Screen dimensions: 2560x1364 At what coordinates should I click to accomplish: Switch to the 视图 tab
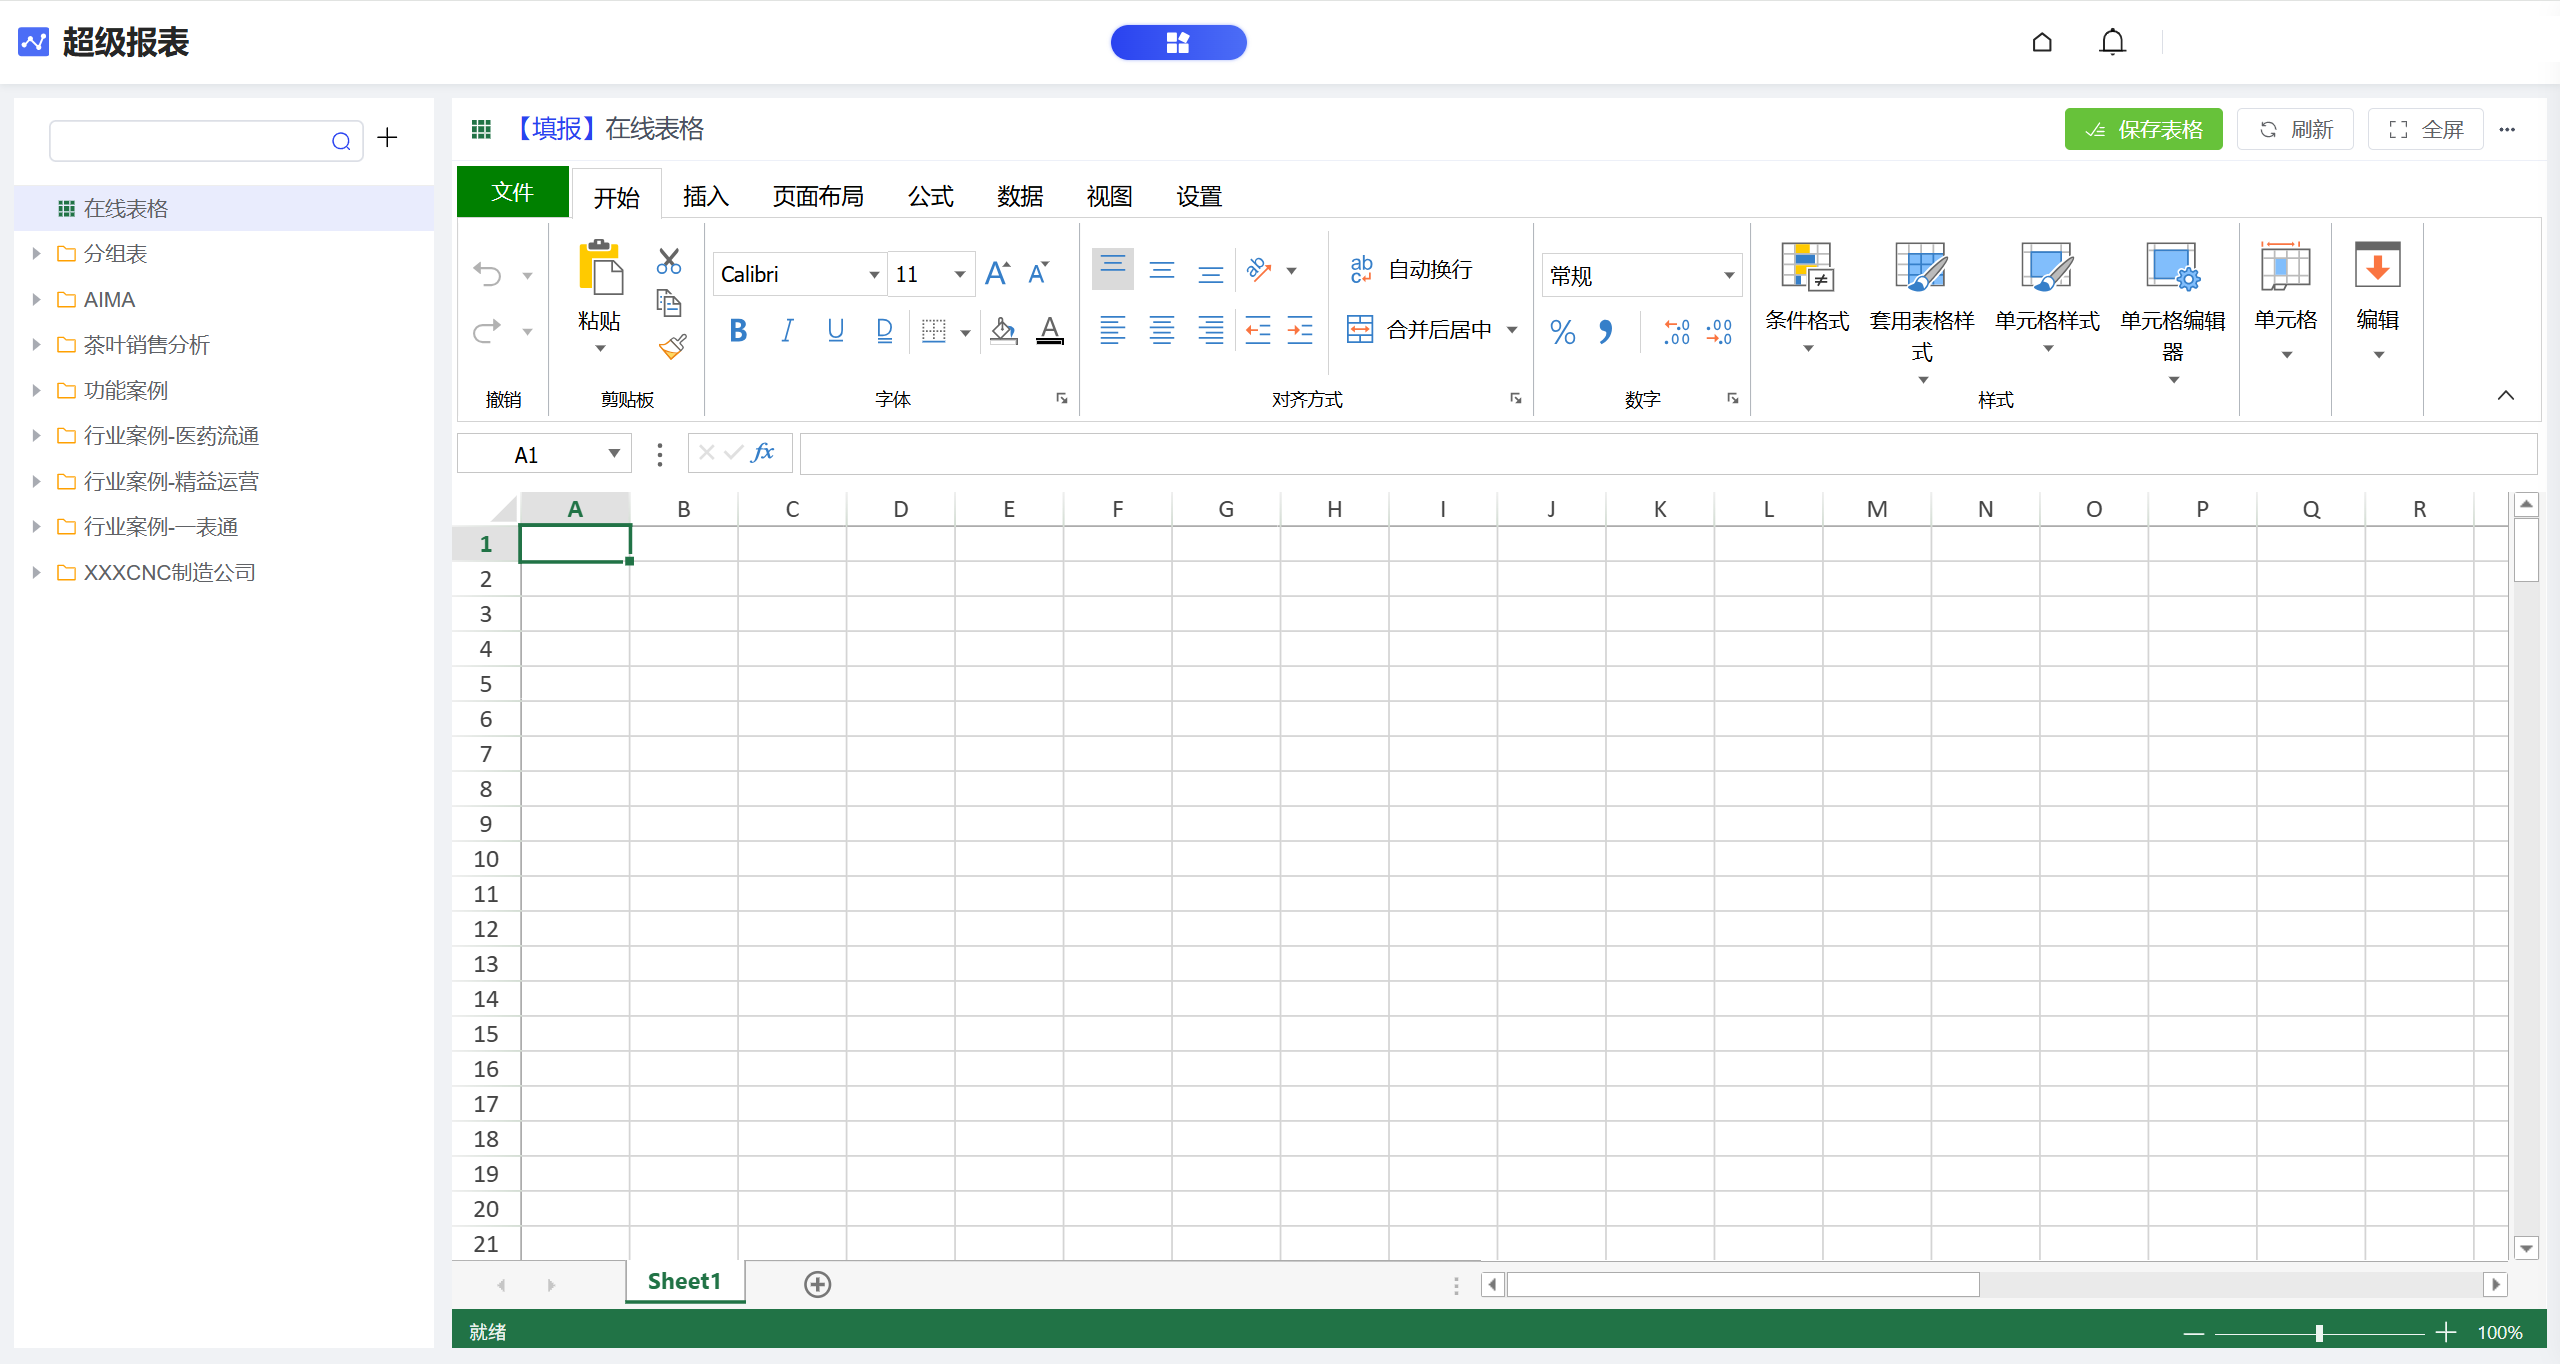click(1110, 196)
